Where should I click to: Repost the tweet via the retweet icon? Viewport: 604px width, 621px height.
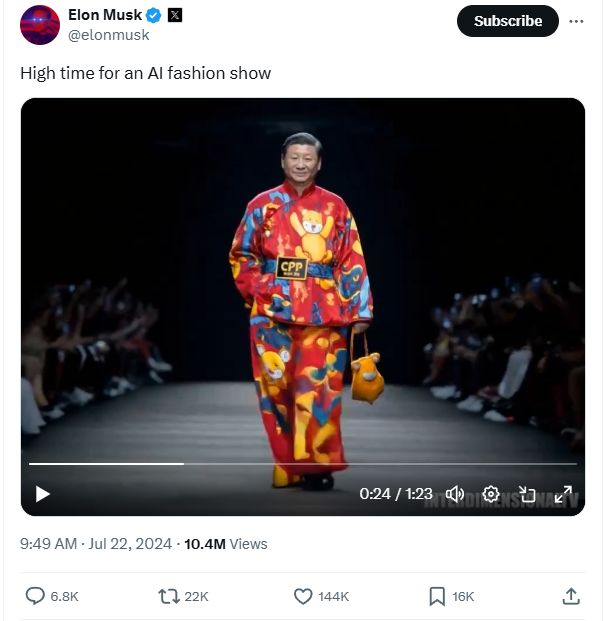pyautogui.click(x=169, y=596)
